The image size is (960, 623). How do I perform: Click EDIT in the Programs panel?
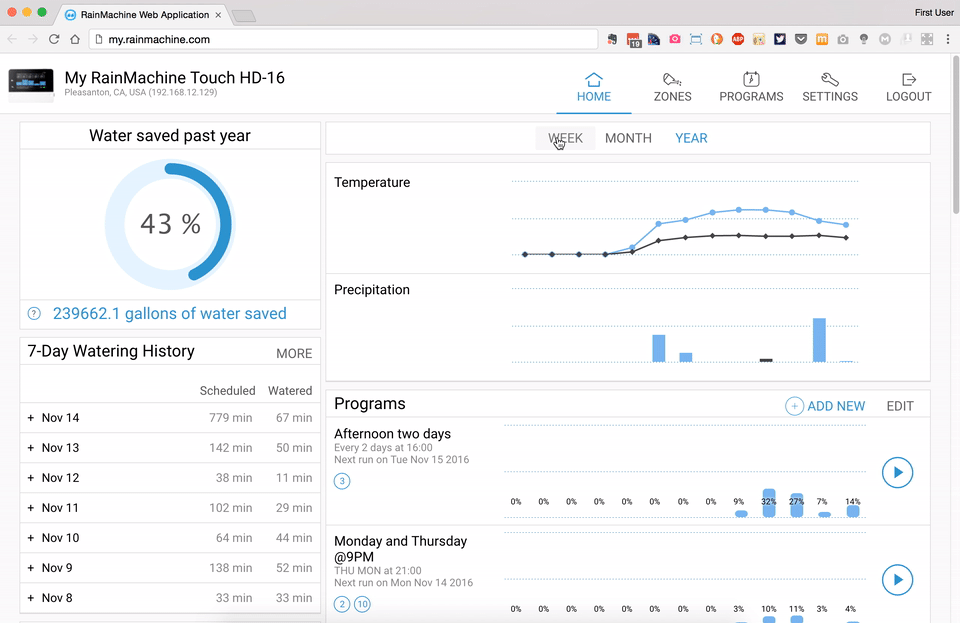(899, 406)
